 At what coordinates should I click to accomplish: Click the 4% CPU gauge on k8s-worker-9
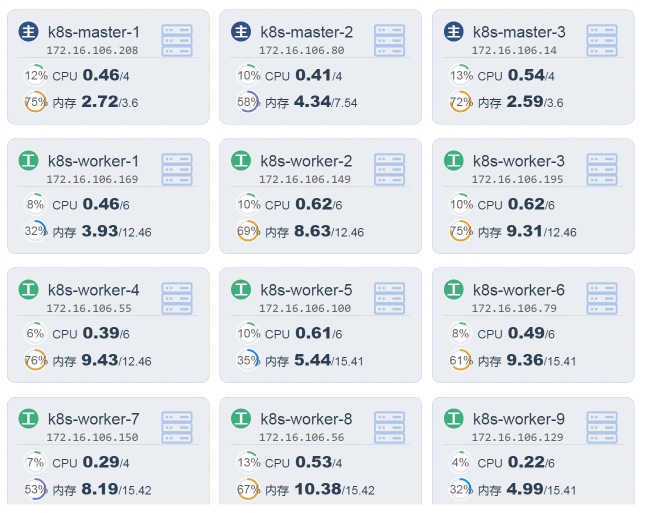point(461,463)
